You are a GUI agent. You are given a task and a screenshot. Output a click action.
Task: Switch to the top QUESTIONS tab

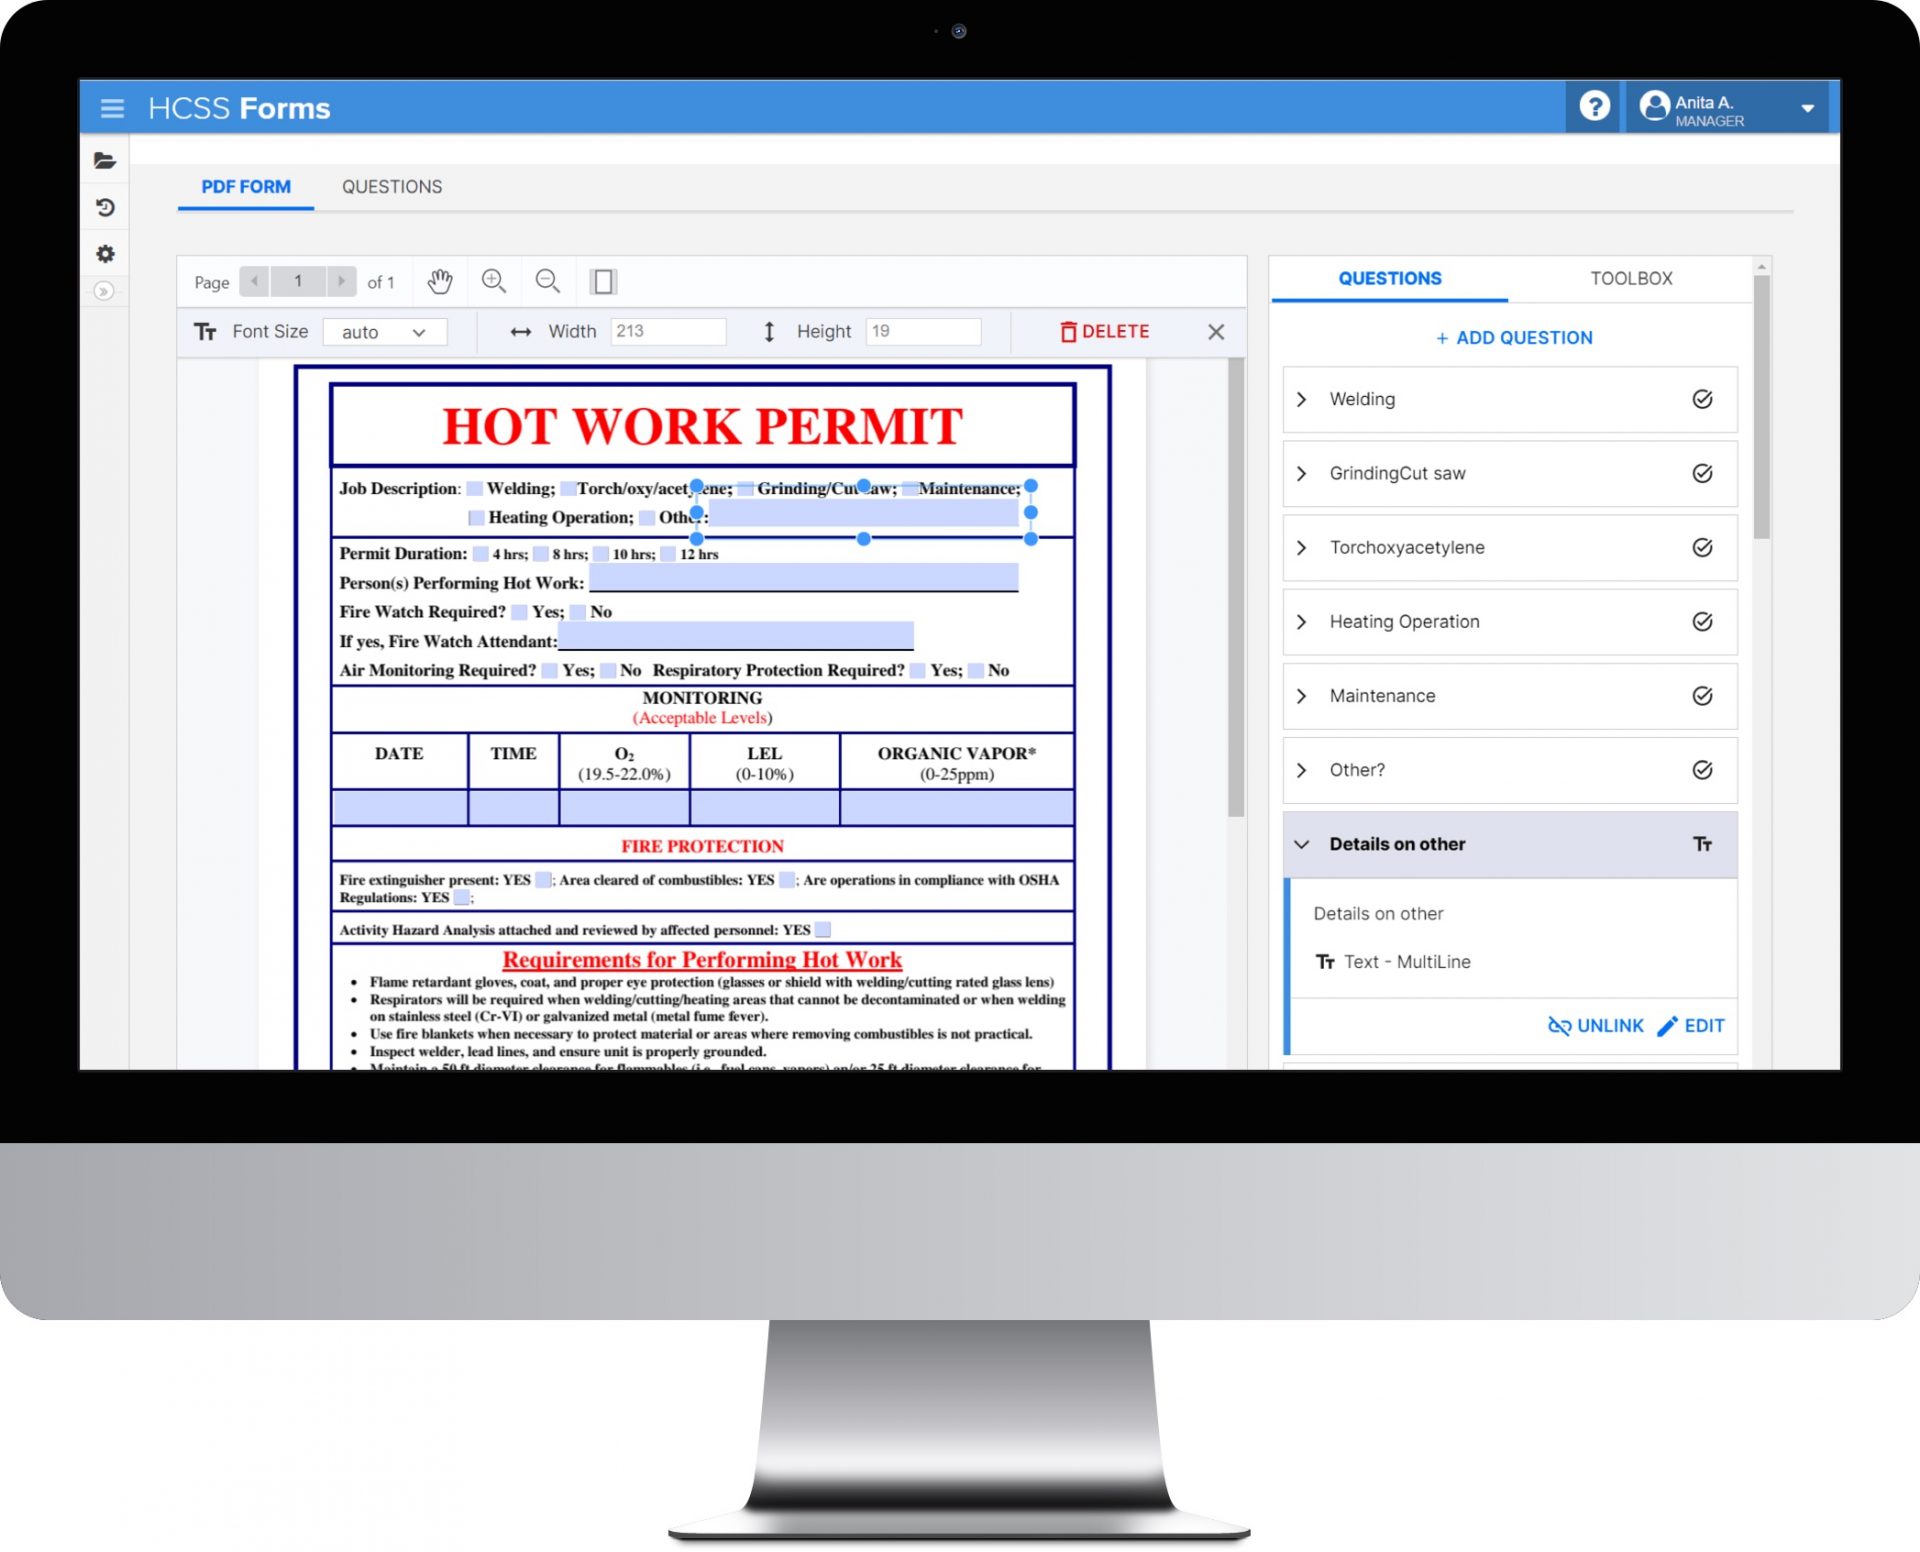(x=391, y=187)
